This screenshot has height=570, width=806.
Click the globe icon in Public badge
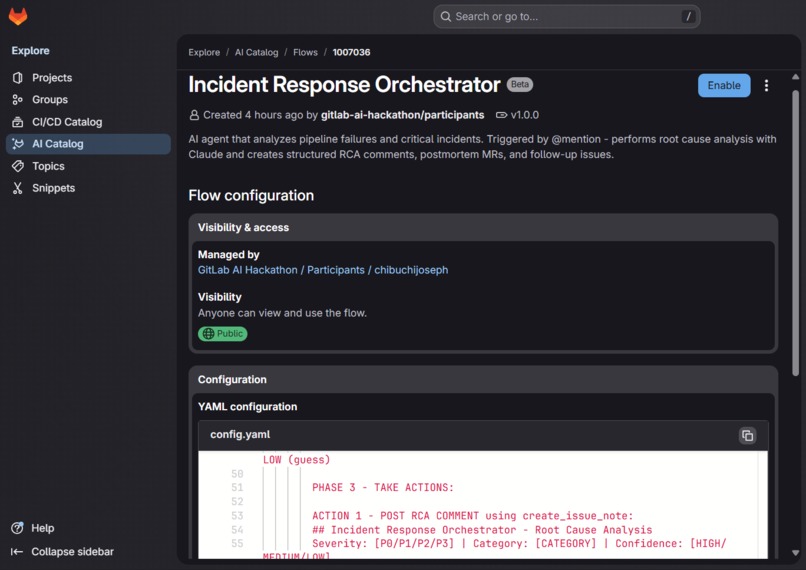tap(208, 334)
